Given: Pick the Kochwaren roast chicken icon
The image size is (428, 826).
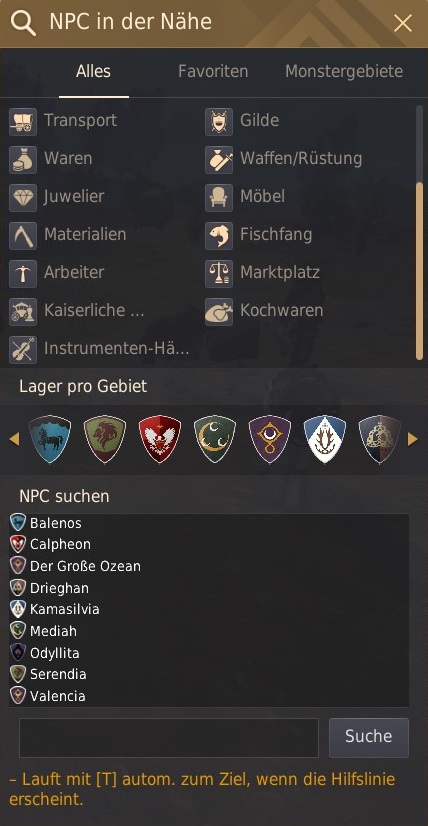Looking at the screenshot, I should pyautogui.click(x=219, y=311).
